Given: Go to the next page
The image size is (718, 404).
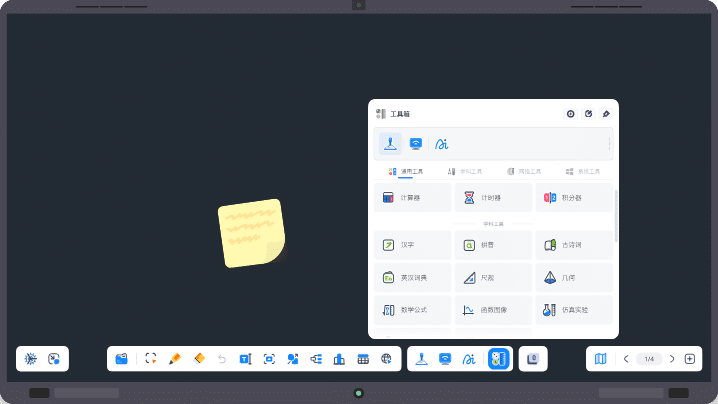Looking at the screenshot, I should point(672,358).
